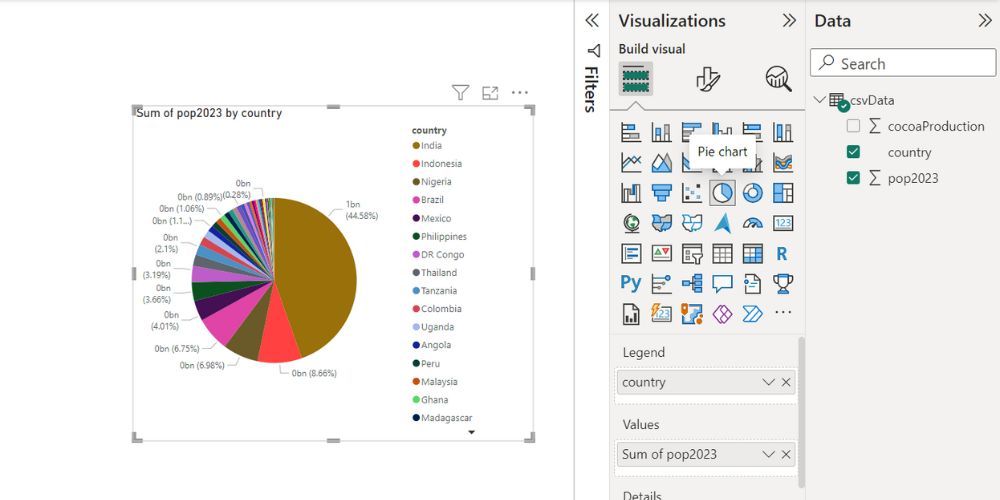Remove country from the Legend well
The width and height of the screenshot is (1000, 500).
point(786,382)
